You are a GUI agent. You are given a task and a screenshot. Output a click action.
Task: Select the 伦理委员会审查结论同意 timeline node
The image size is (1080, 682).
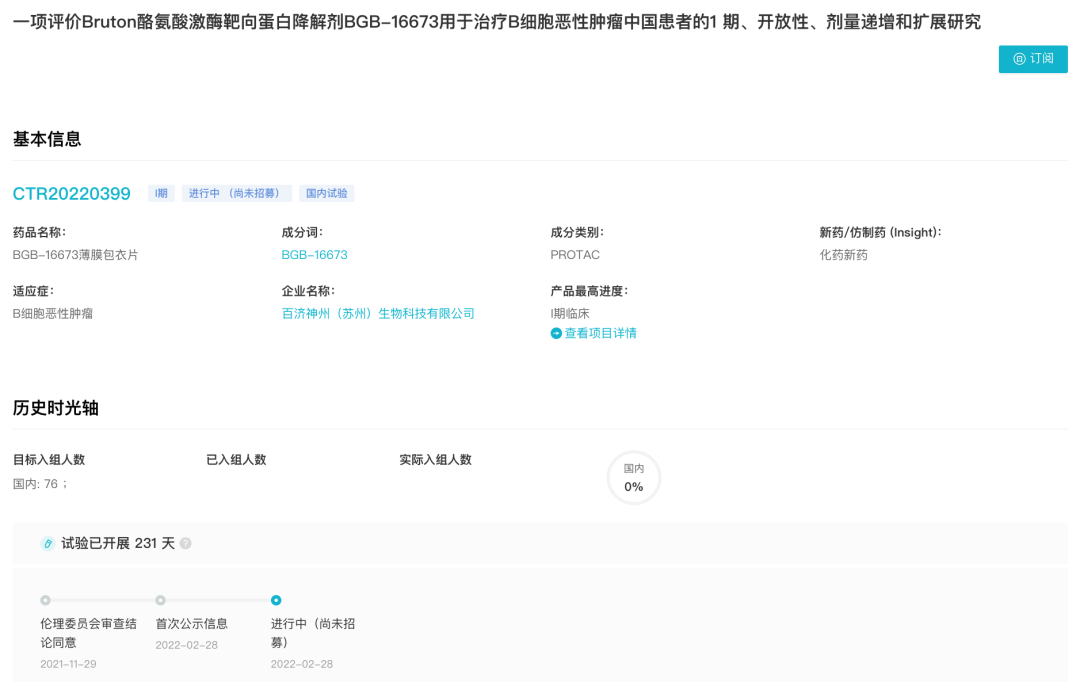[x=45, y=600]
